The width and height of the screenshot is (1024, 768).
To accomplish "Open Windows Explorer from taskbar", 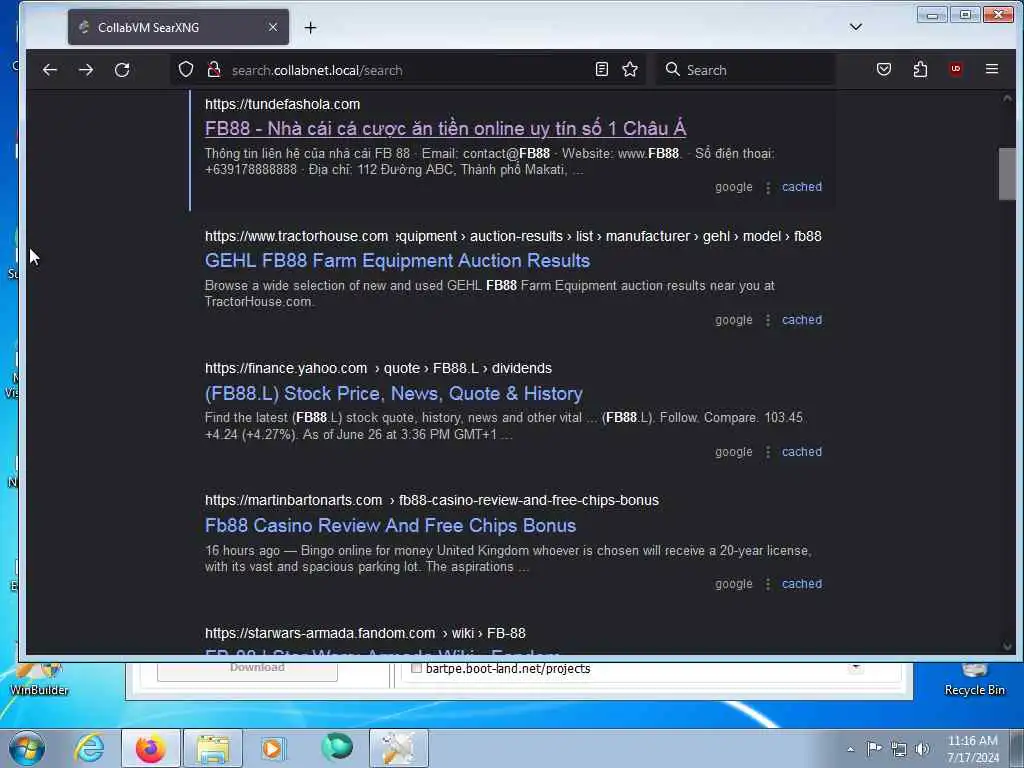I will (x=213, y=748).
